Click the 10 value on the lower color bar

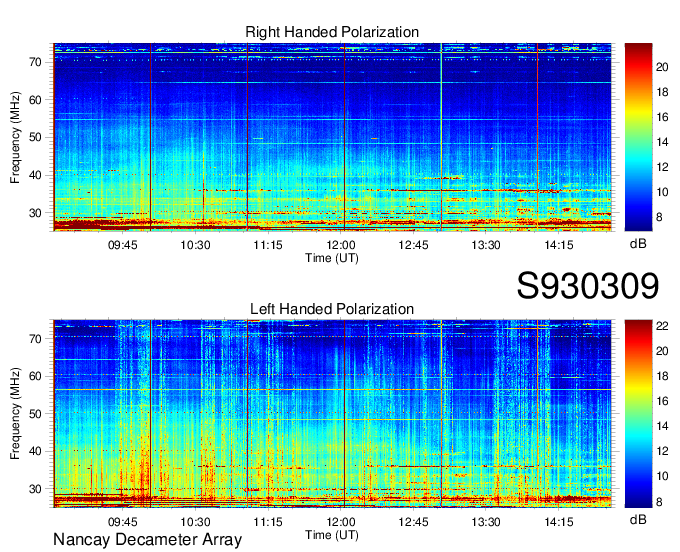click(662, 477)
